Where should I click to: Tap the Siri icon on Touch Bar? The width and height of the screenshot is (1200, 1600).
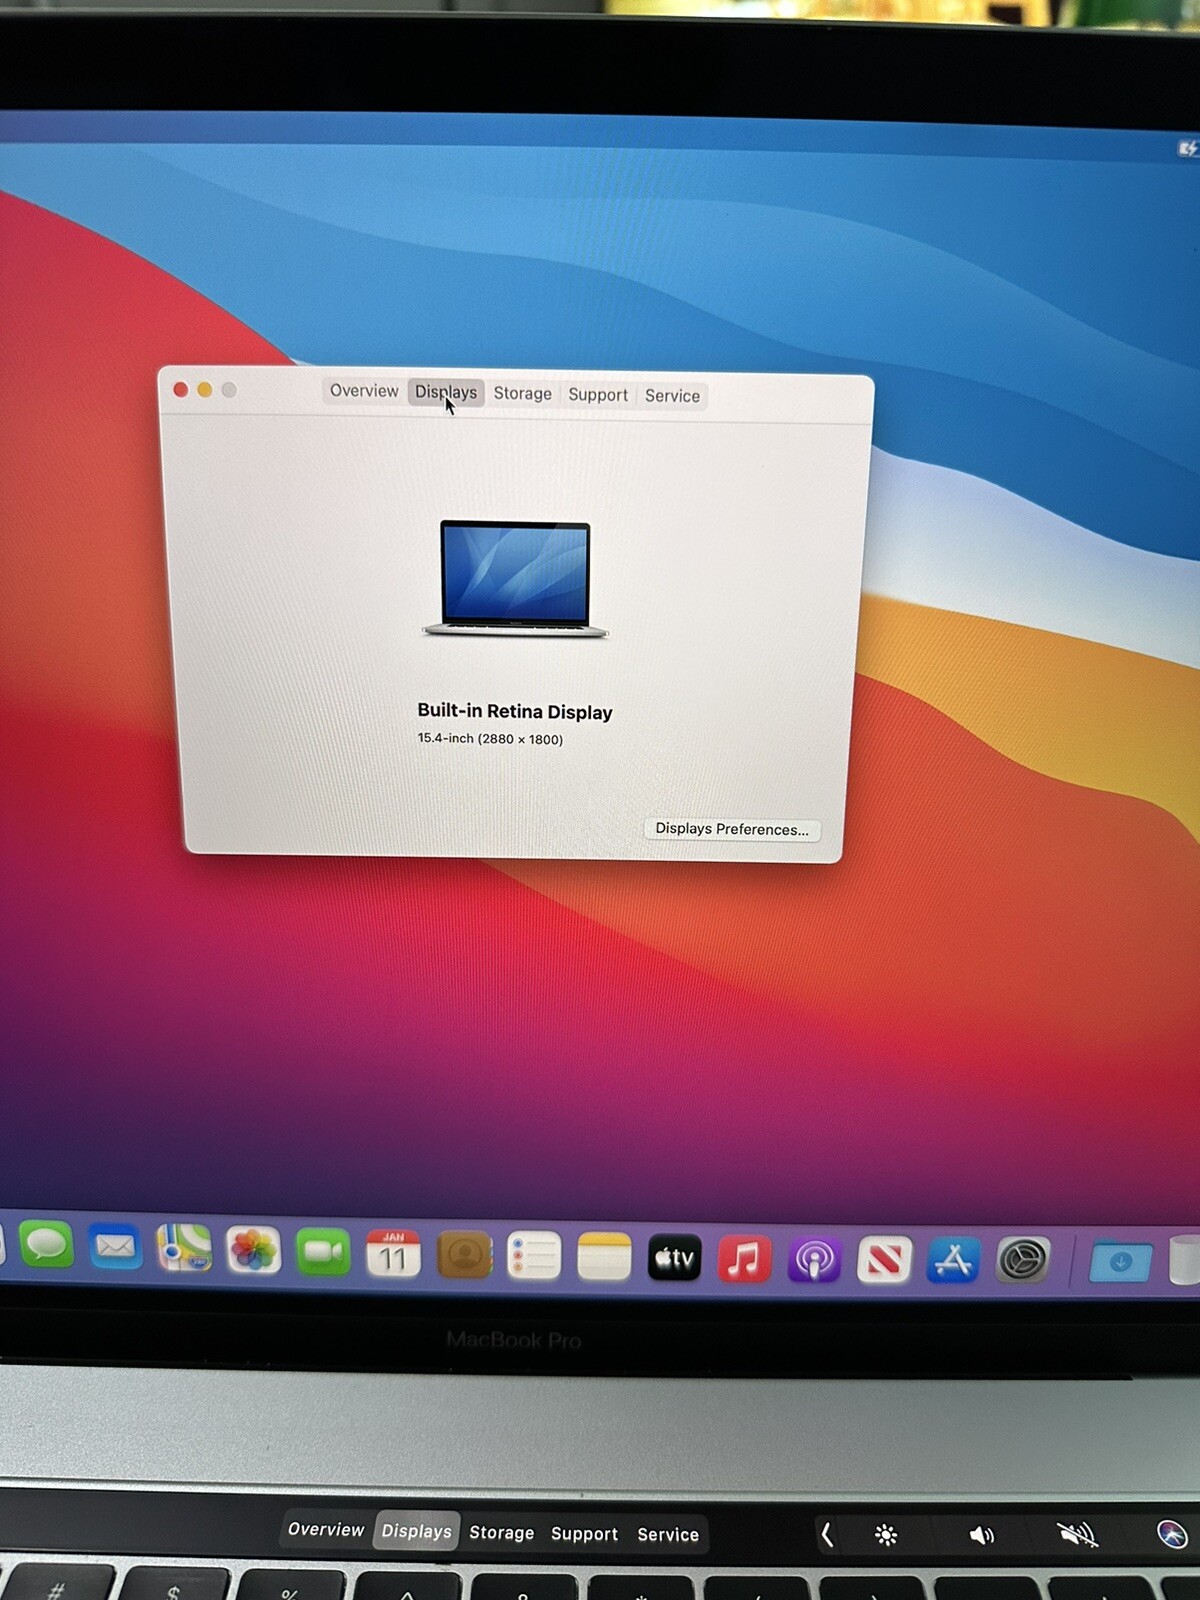click(1171, 1533)
